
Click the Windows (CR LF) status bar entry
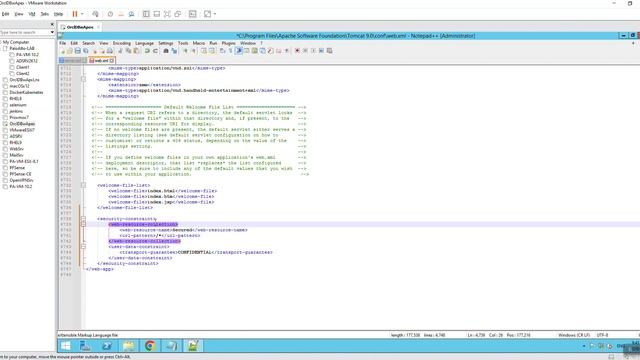tap(574, 335)
